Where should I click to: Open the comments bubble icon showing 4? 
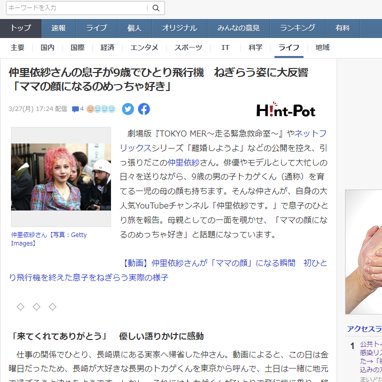tap(78, 109)
